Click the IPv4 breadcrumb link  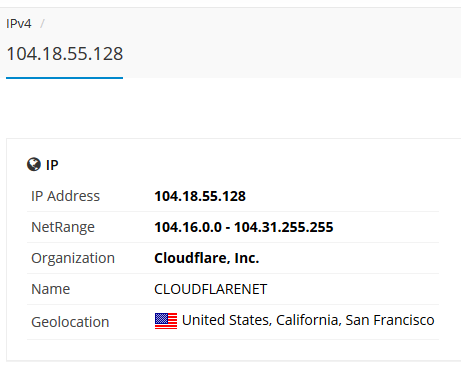[19, 24]
